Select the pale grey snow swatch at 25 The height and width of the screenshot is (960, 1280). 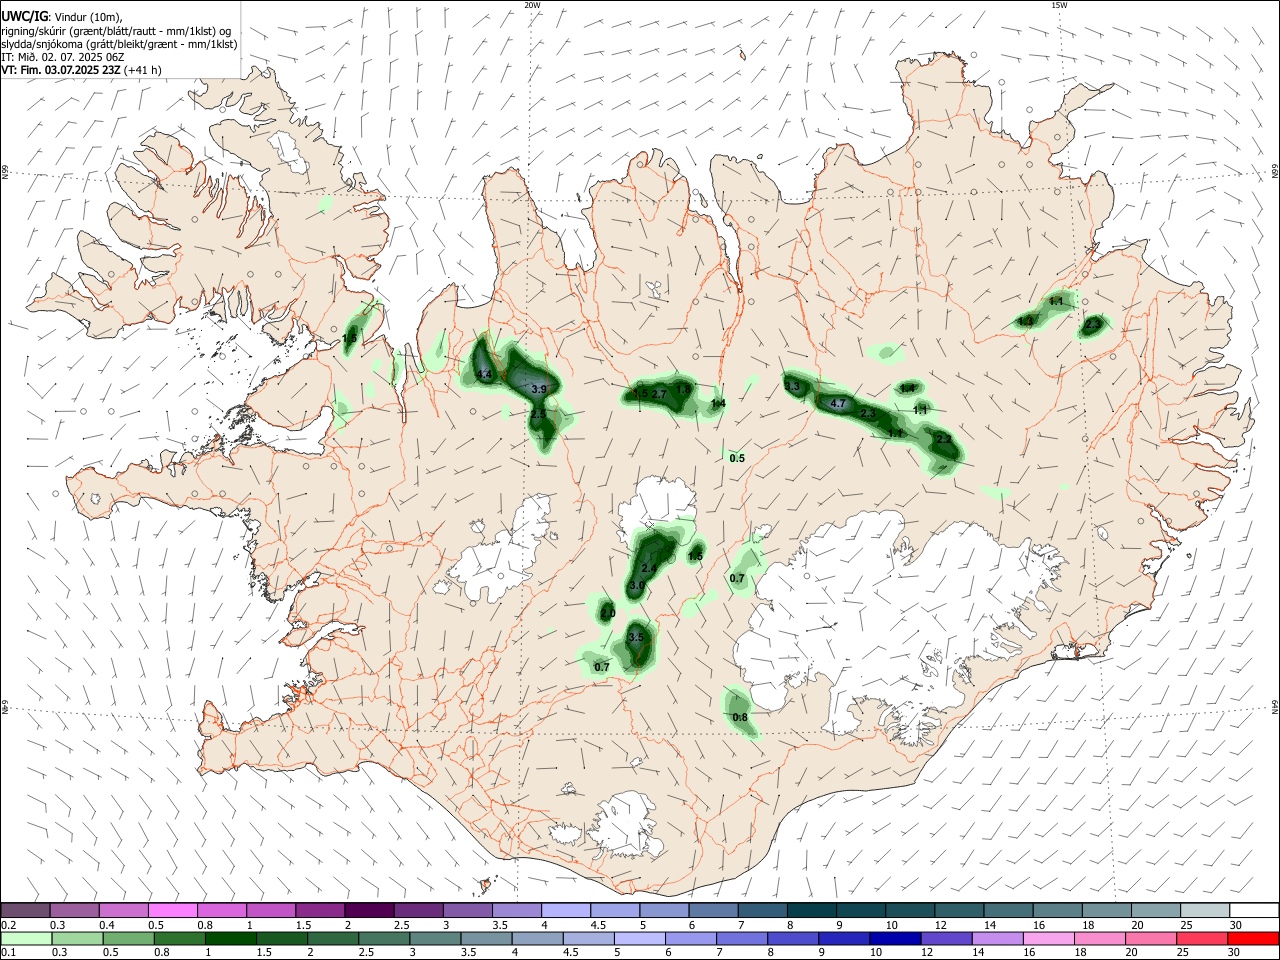1205,910
